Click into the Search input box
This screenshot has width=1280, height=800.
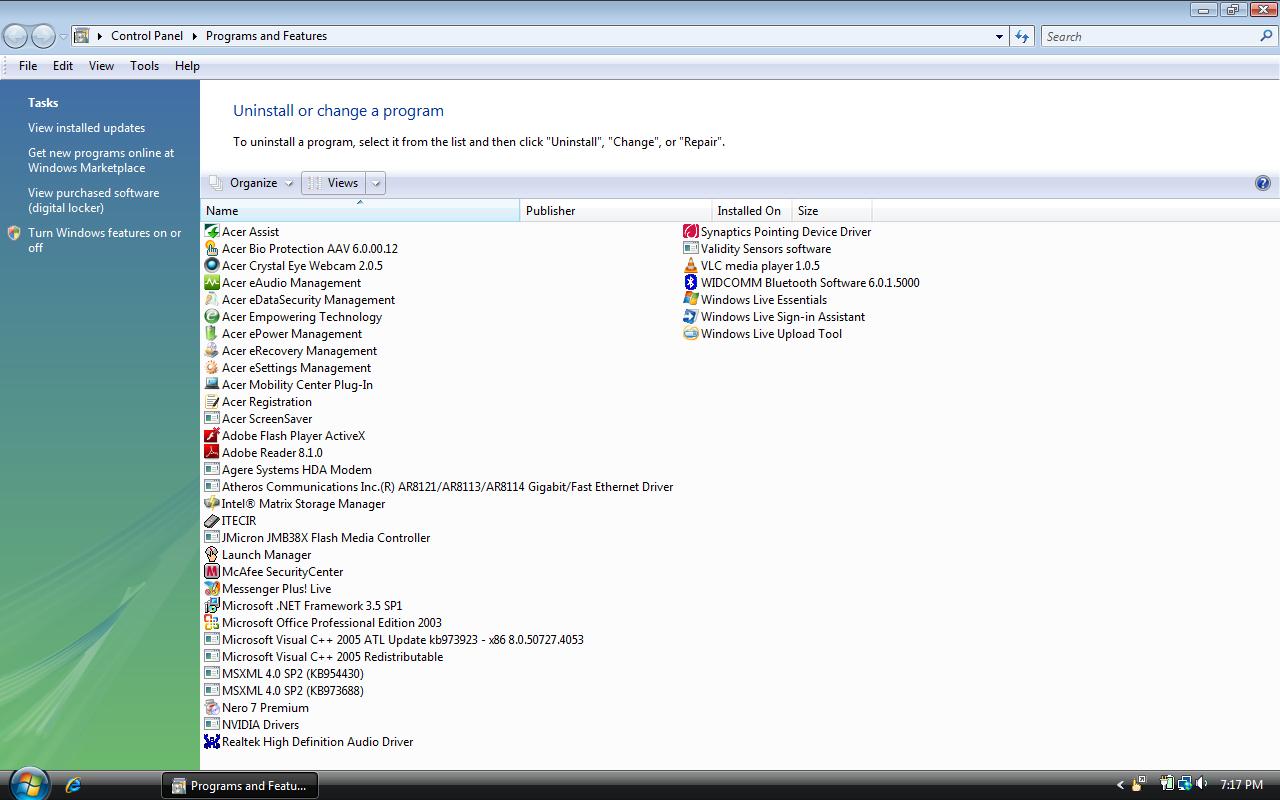(x=1150, y=37)
